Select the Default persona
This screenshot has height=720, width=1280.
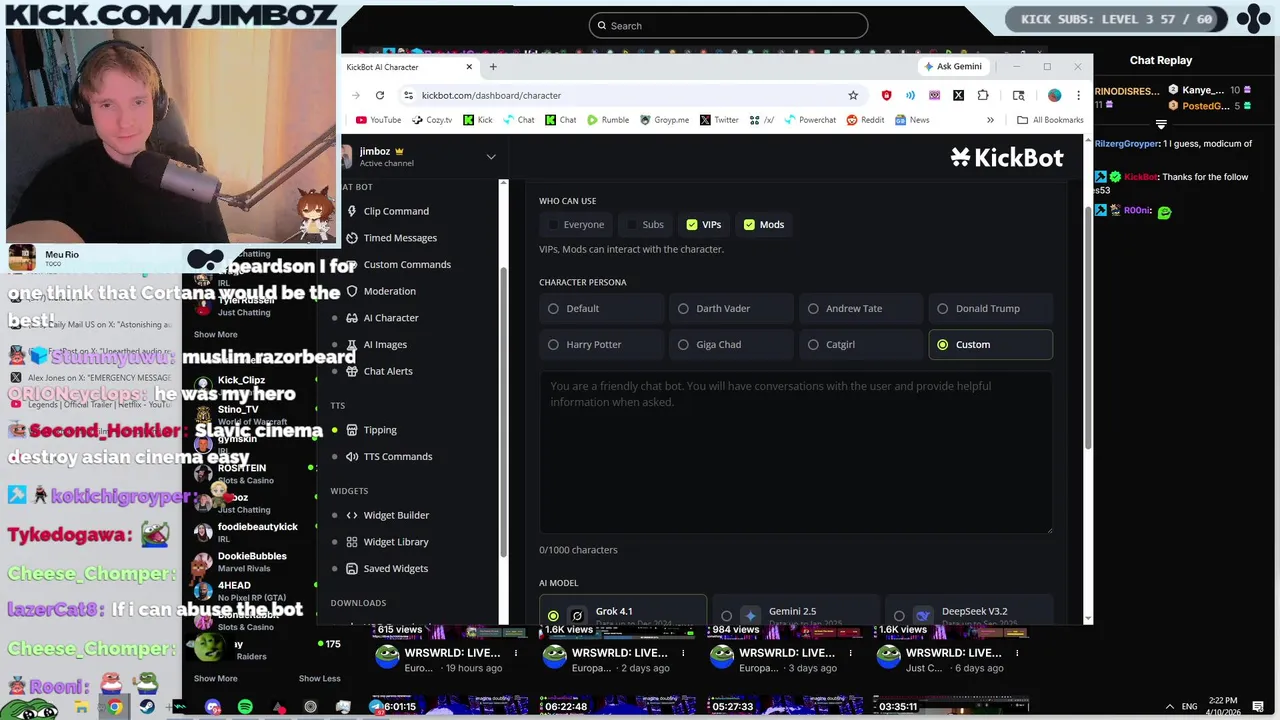601,308
